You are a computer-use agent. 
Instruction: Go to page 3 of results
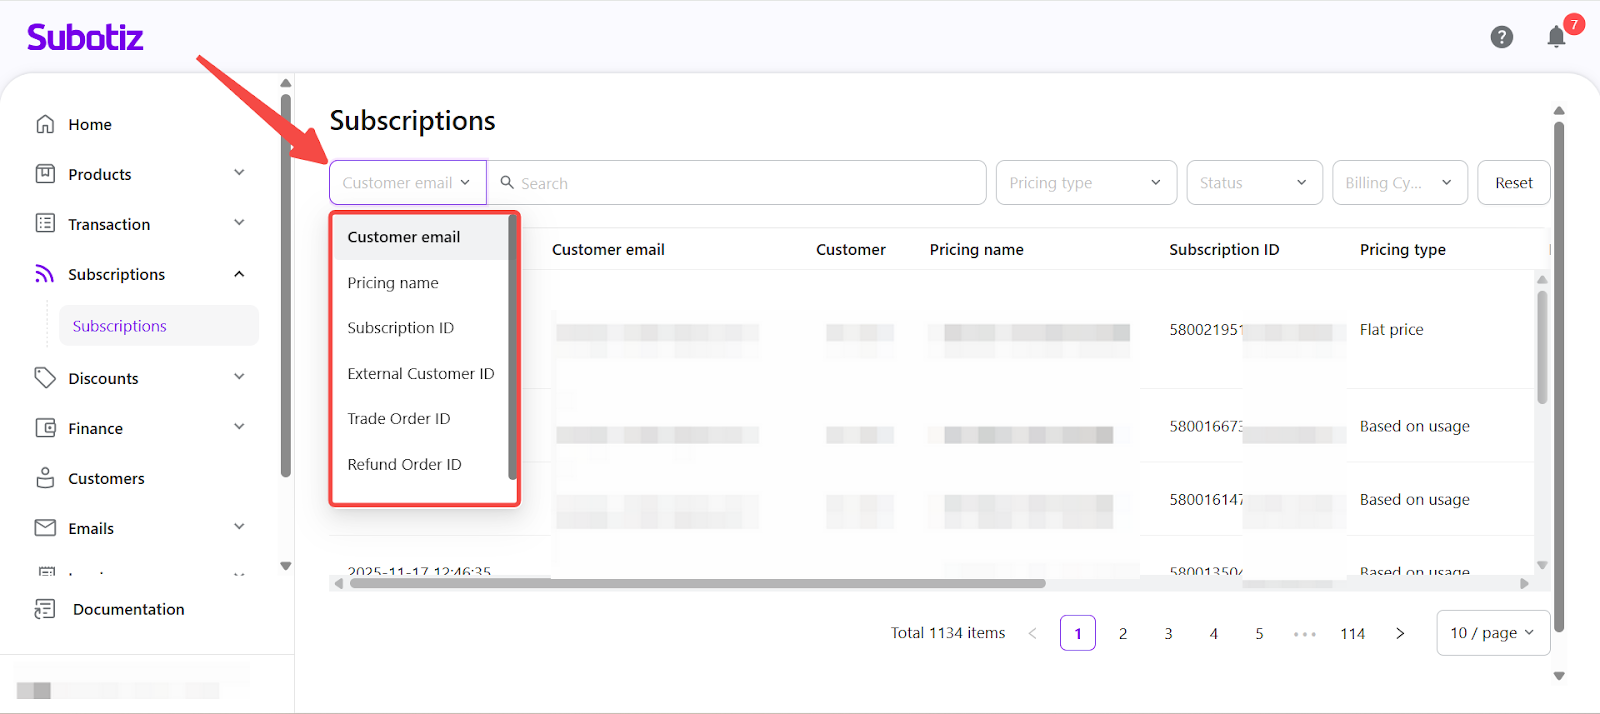click(1168, 634)
